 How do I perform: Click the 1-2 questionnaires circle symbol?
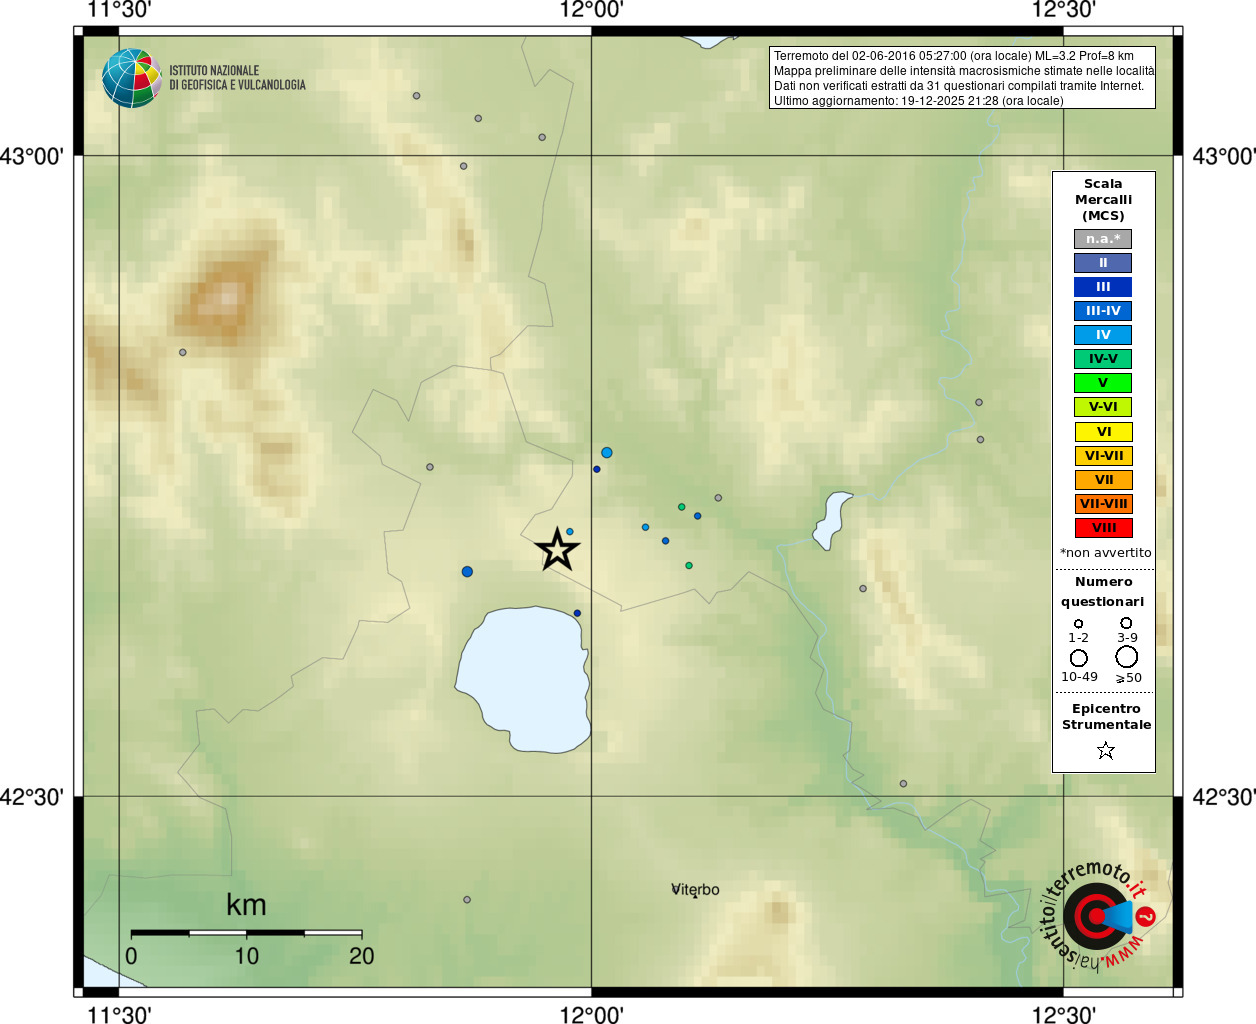click(x=1078, y=623)
